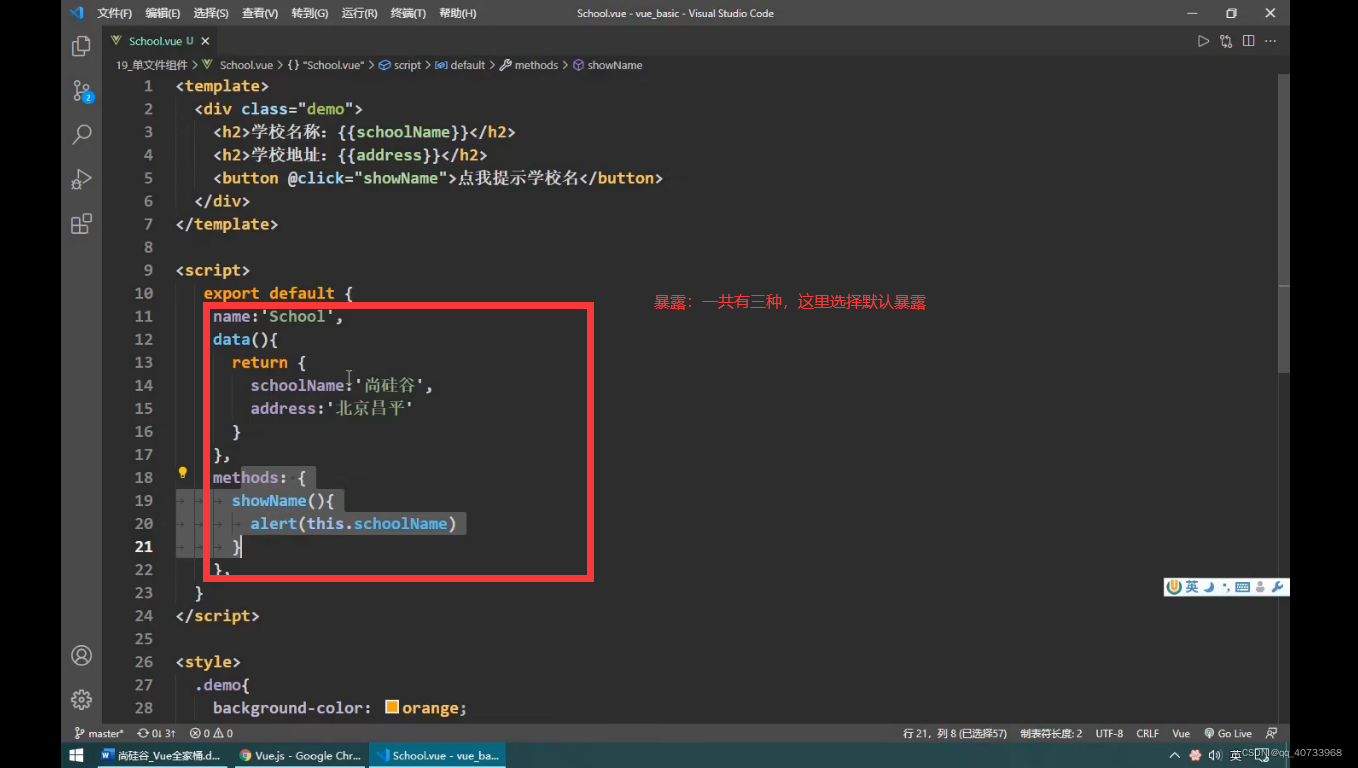1358x768 pixels.
Task: Start Go Live server in status bar
Action: click(x=1228, y=733)
